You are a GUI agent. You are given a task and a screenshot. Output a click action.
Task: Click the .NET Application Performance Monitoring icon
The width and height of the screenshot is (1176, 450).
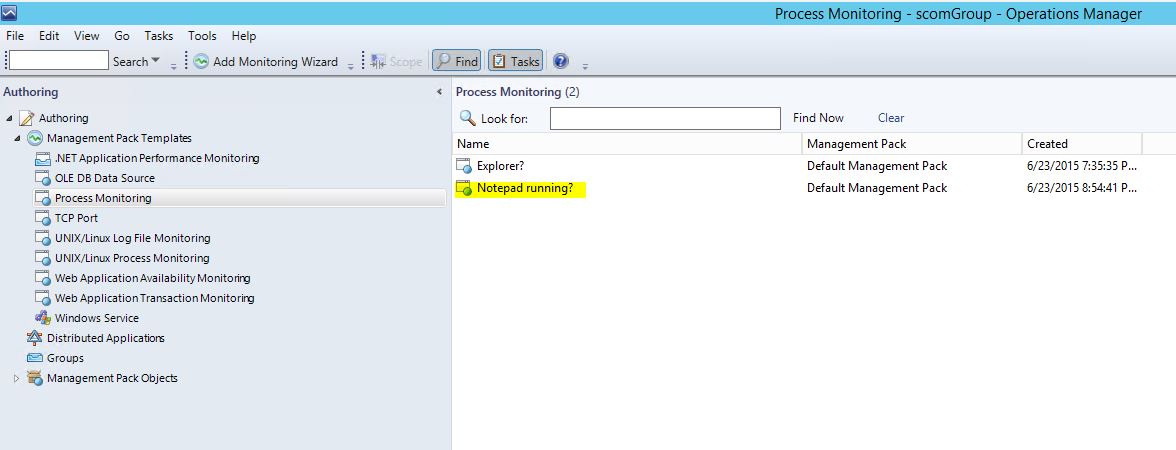point(43,158)
